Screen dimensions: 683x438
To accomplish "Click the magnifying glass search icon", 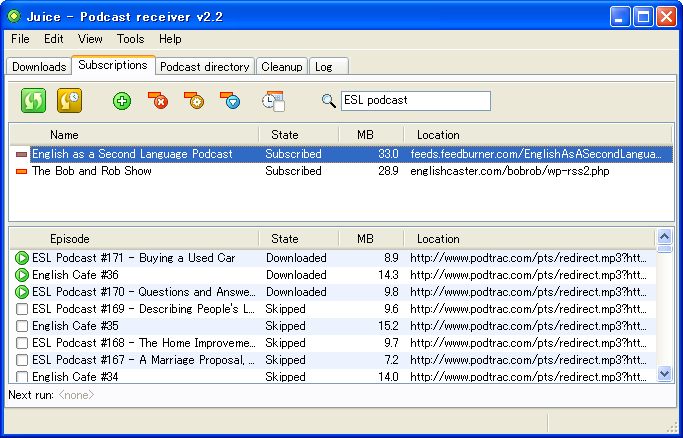I will (x=328, y=101).
